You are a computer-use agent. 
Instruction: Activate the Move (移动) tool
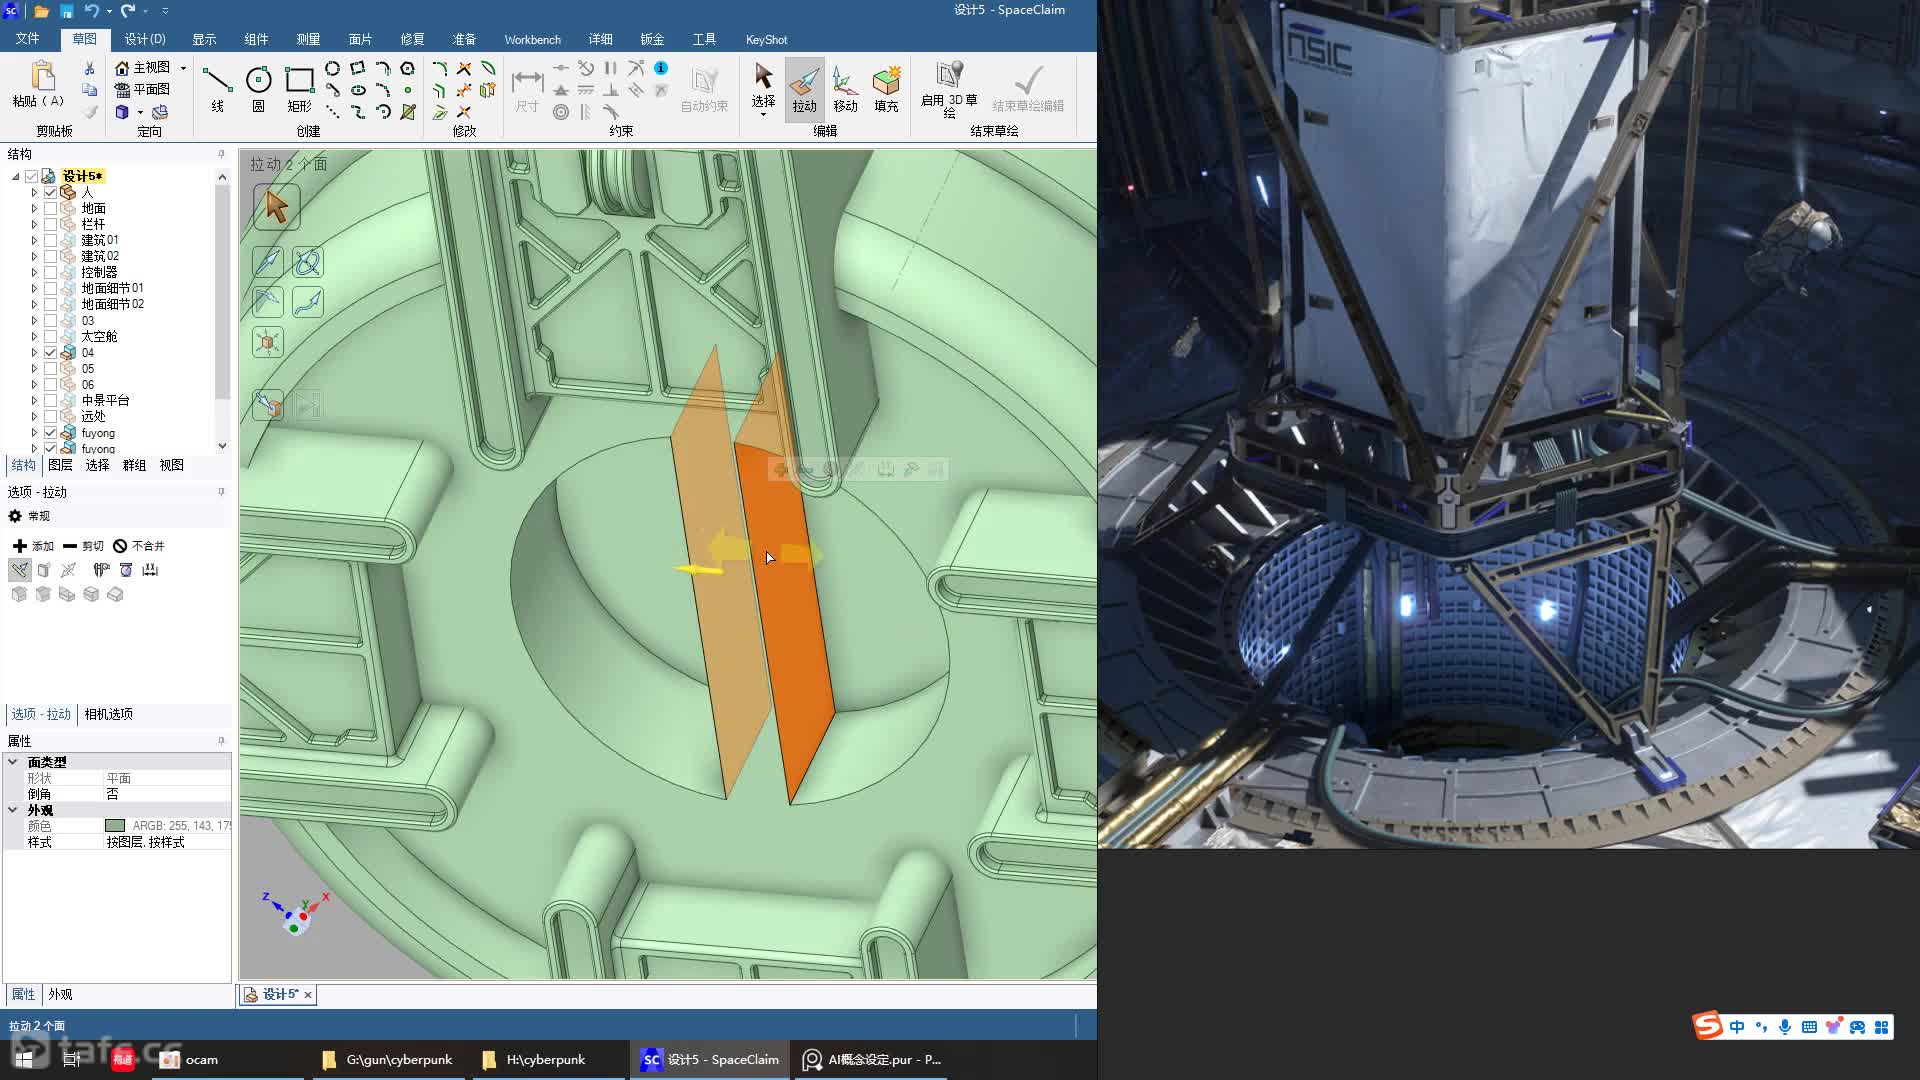click(x=845, y=88)
